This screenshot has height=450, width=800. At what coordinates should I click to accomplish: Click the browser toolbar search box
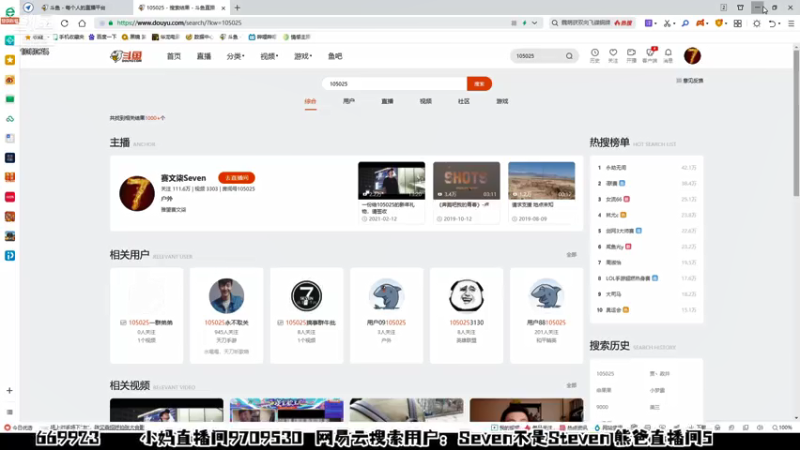pyautogui.click(x=593, y=23)
